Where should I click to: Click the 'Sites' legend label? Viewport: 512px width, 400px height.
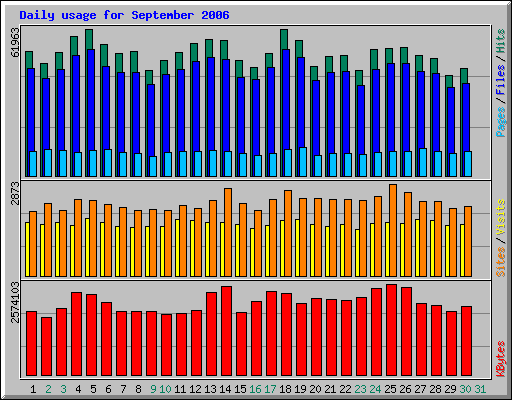(501, 262)
